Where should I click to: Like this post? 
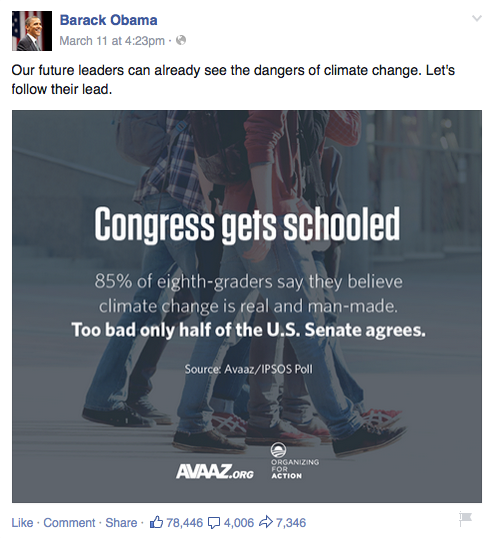tap(22, 523)
